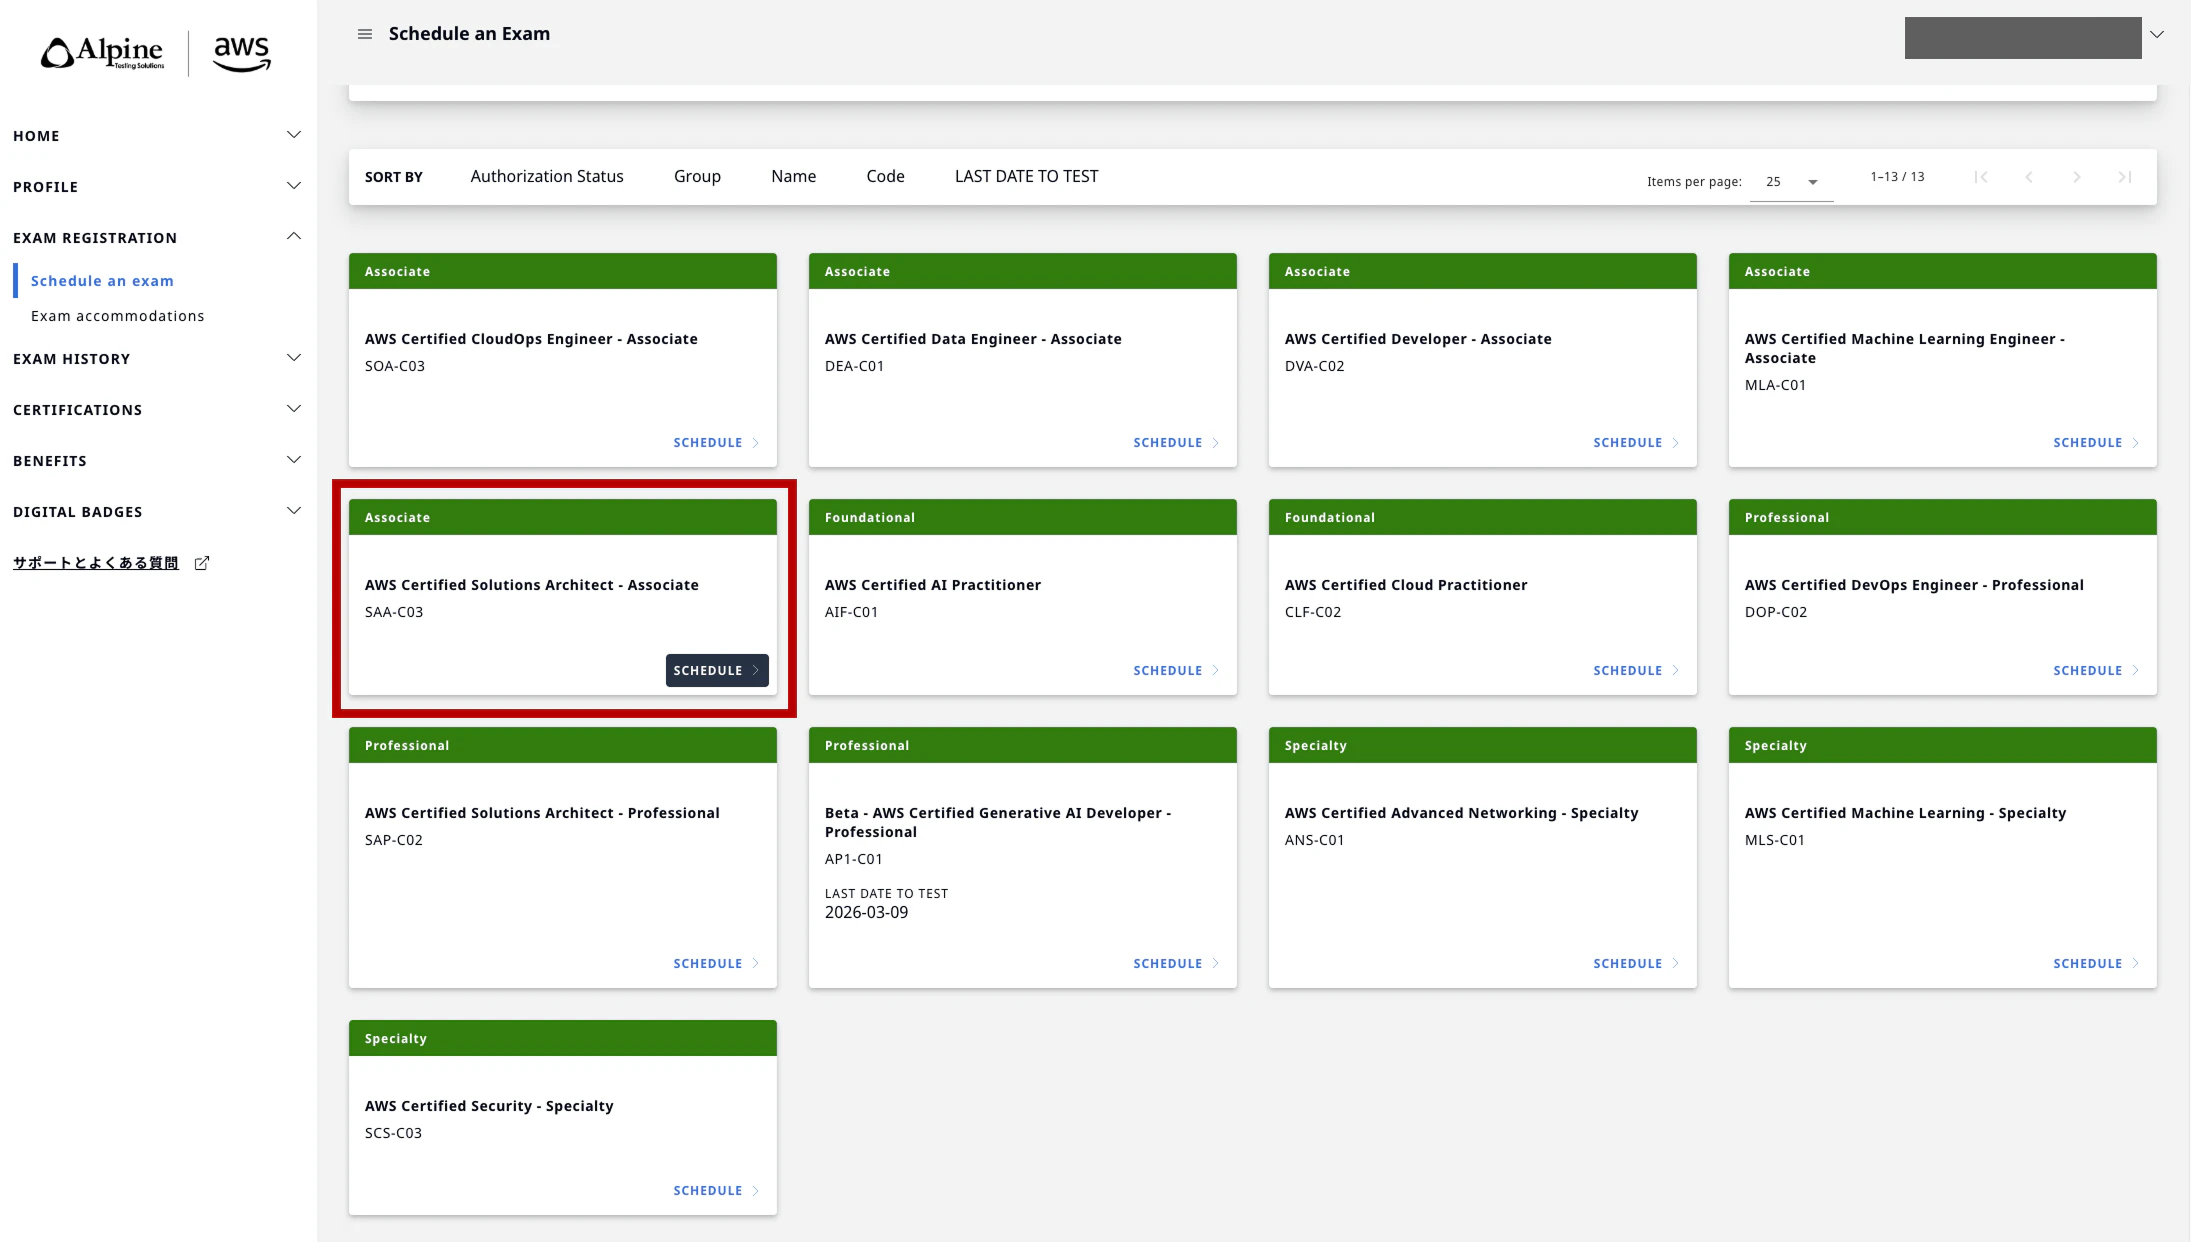Click the exam code DOP-C02
2191x1242 pixels.
coord(1776,612)
